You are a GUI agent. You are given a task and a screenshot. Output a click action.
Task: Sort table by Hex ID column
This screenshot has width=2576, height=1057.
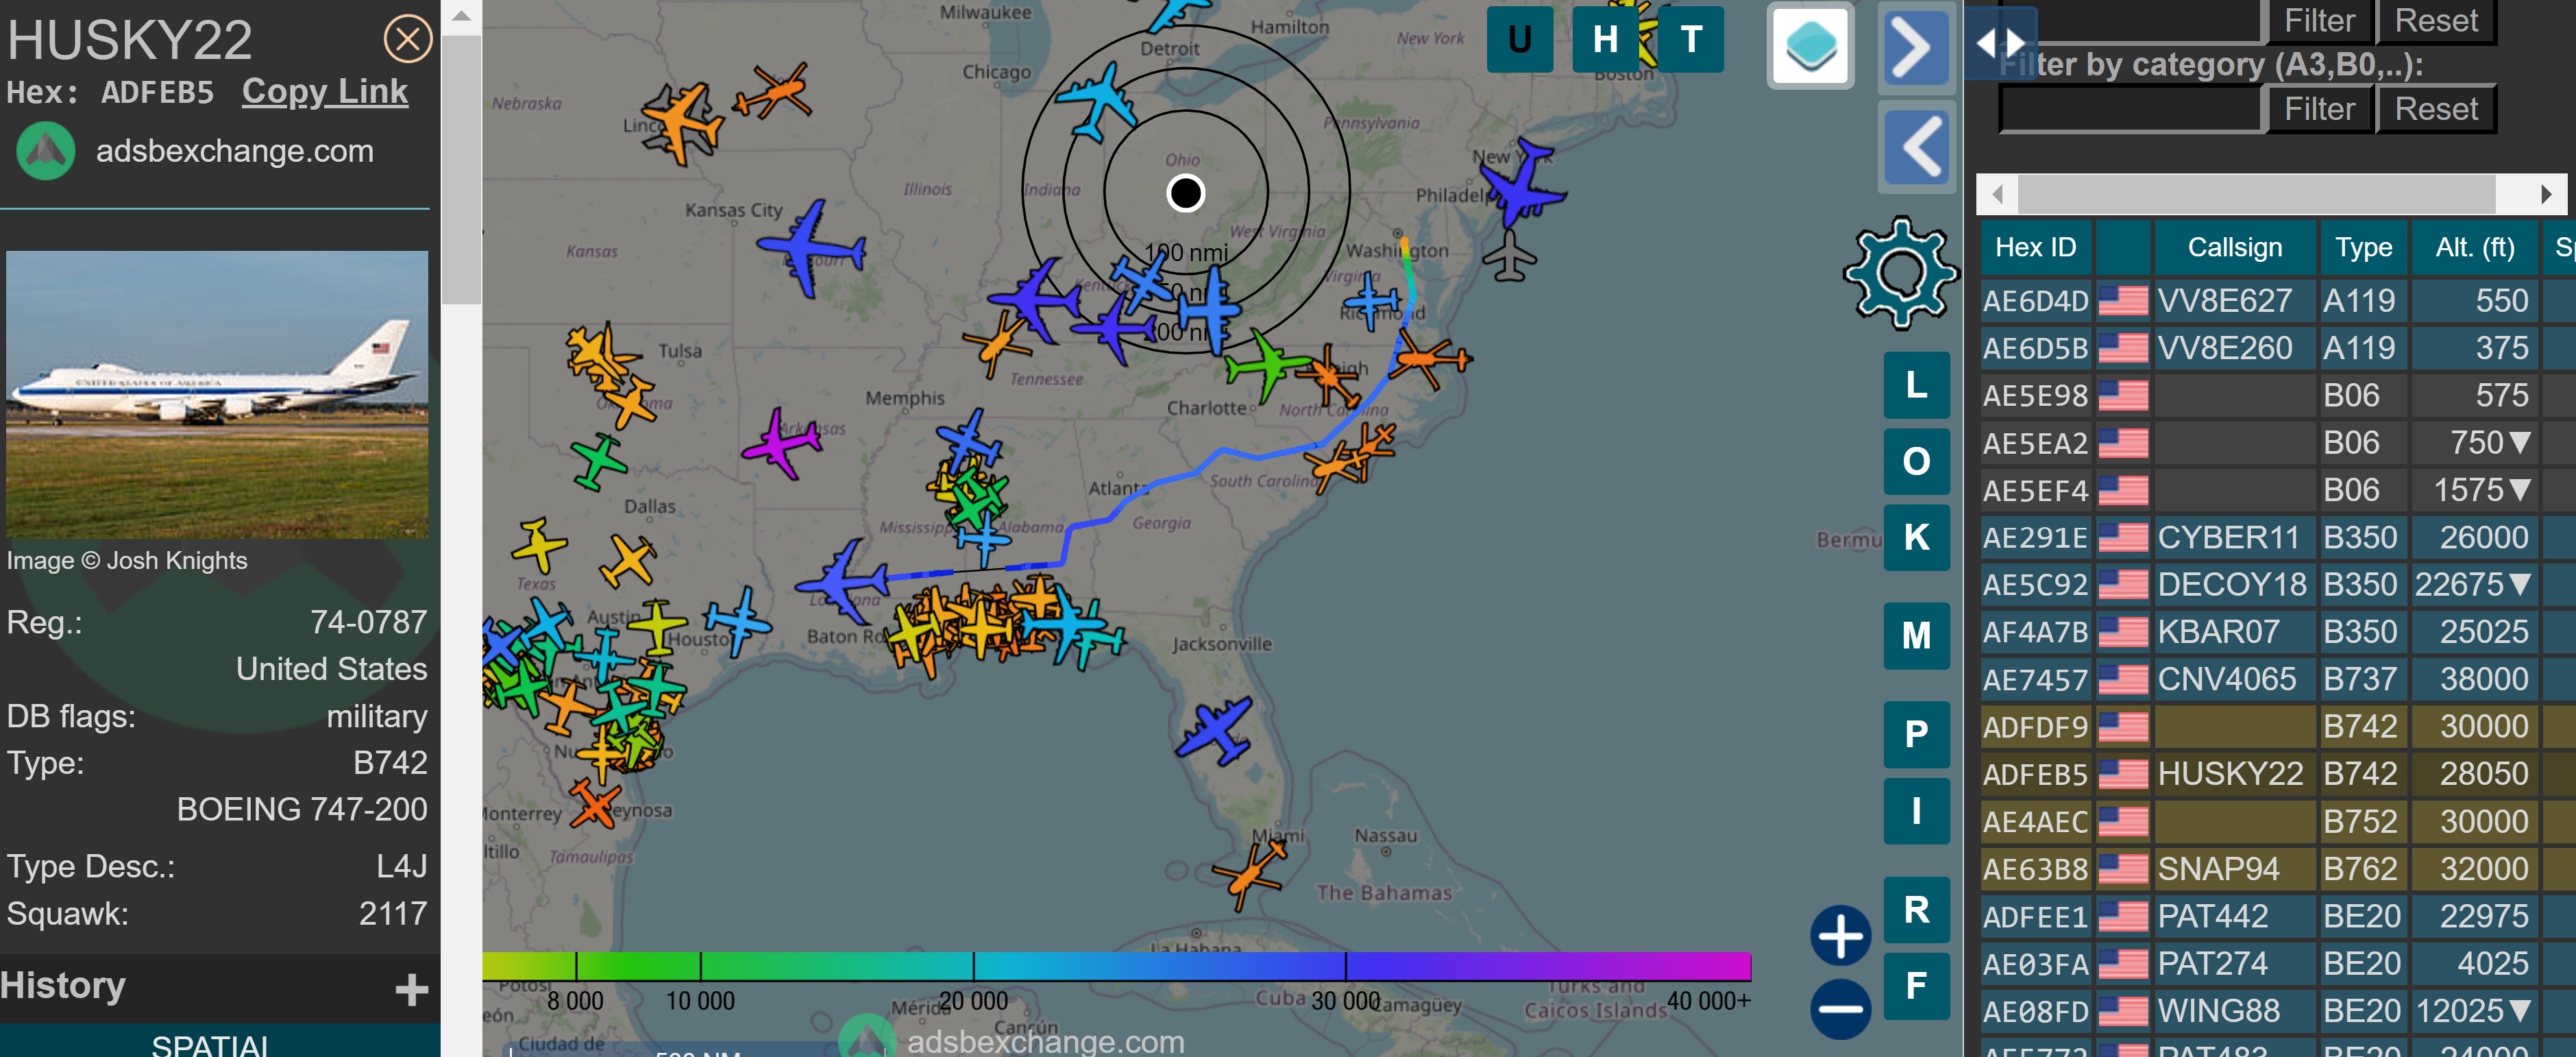(x=2035, y=248)
